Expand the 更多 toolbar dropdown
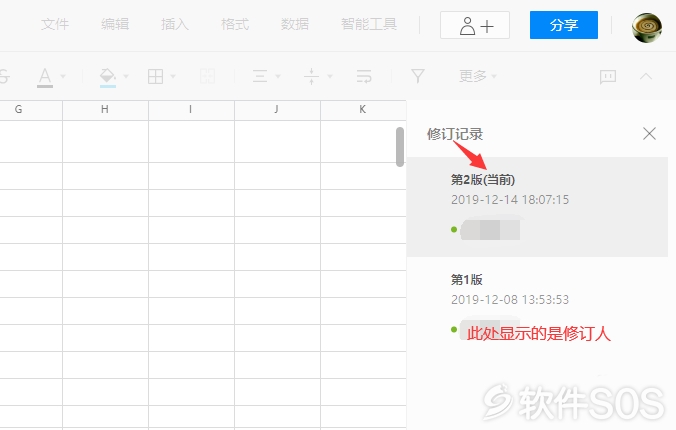Screen dimensions: 676x430 [x=478, y=76]
